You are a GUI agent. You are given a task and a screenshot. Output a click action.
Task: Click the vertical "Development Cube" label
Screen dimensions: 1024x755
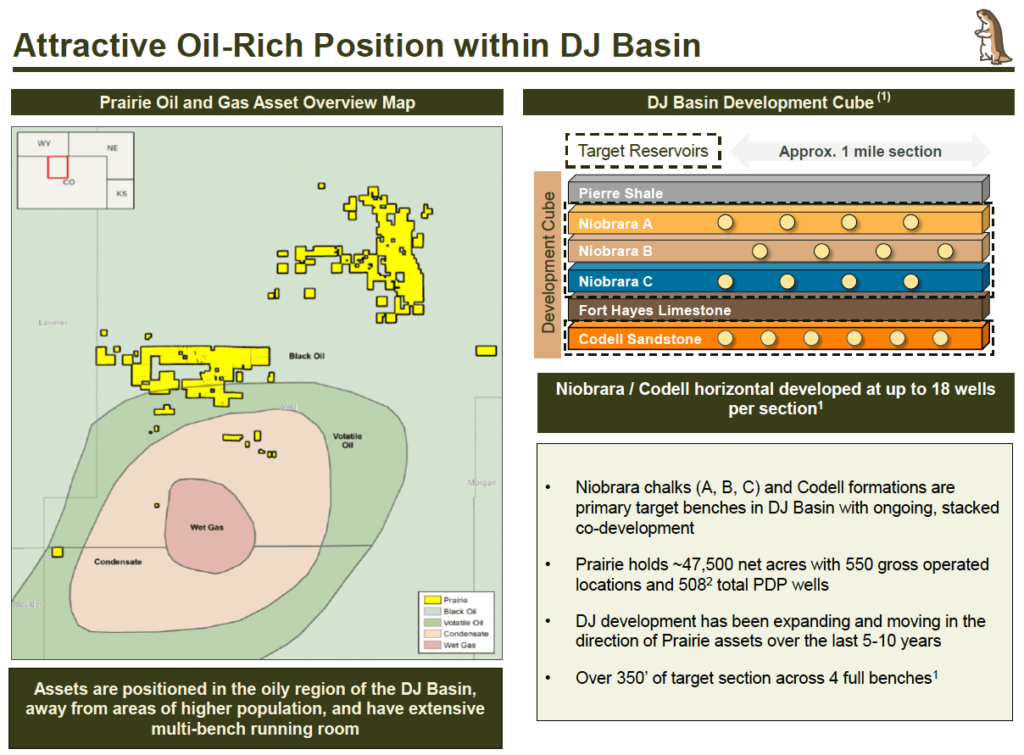tap(548, 264)
